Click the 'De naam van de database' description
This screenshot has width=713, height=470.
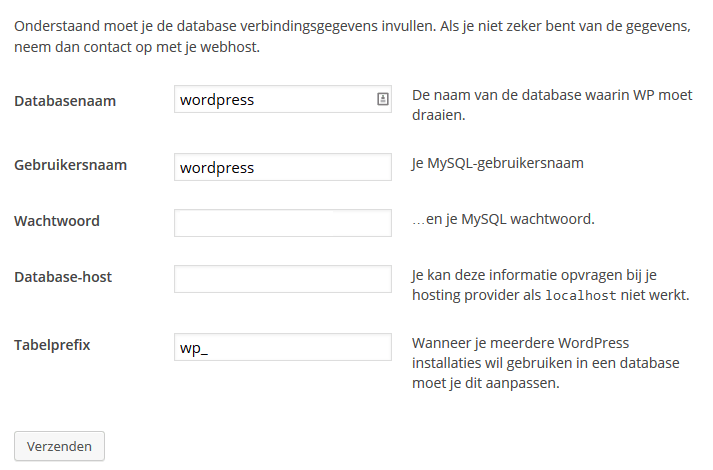pos(552,105)
